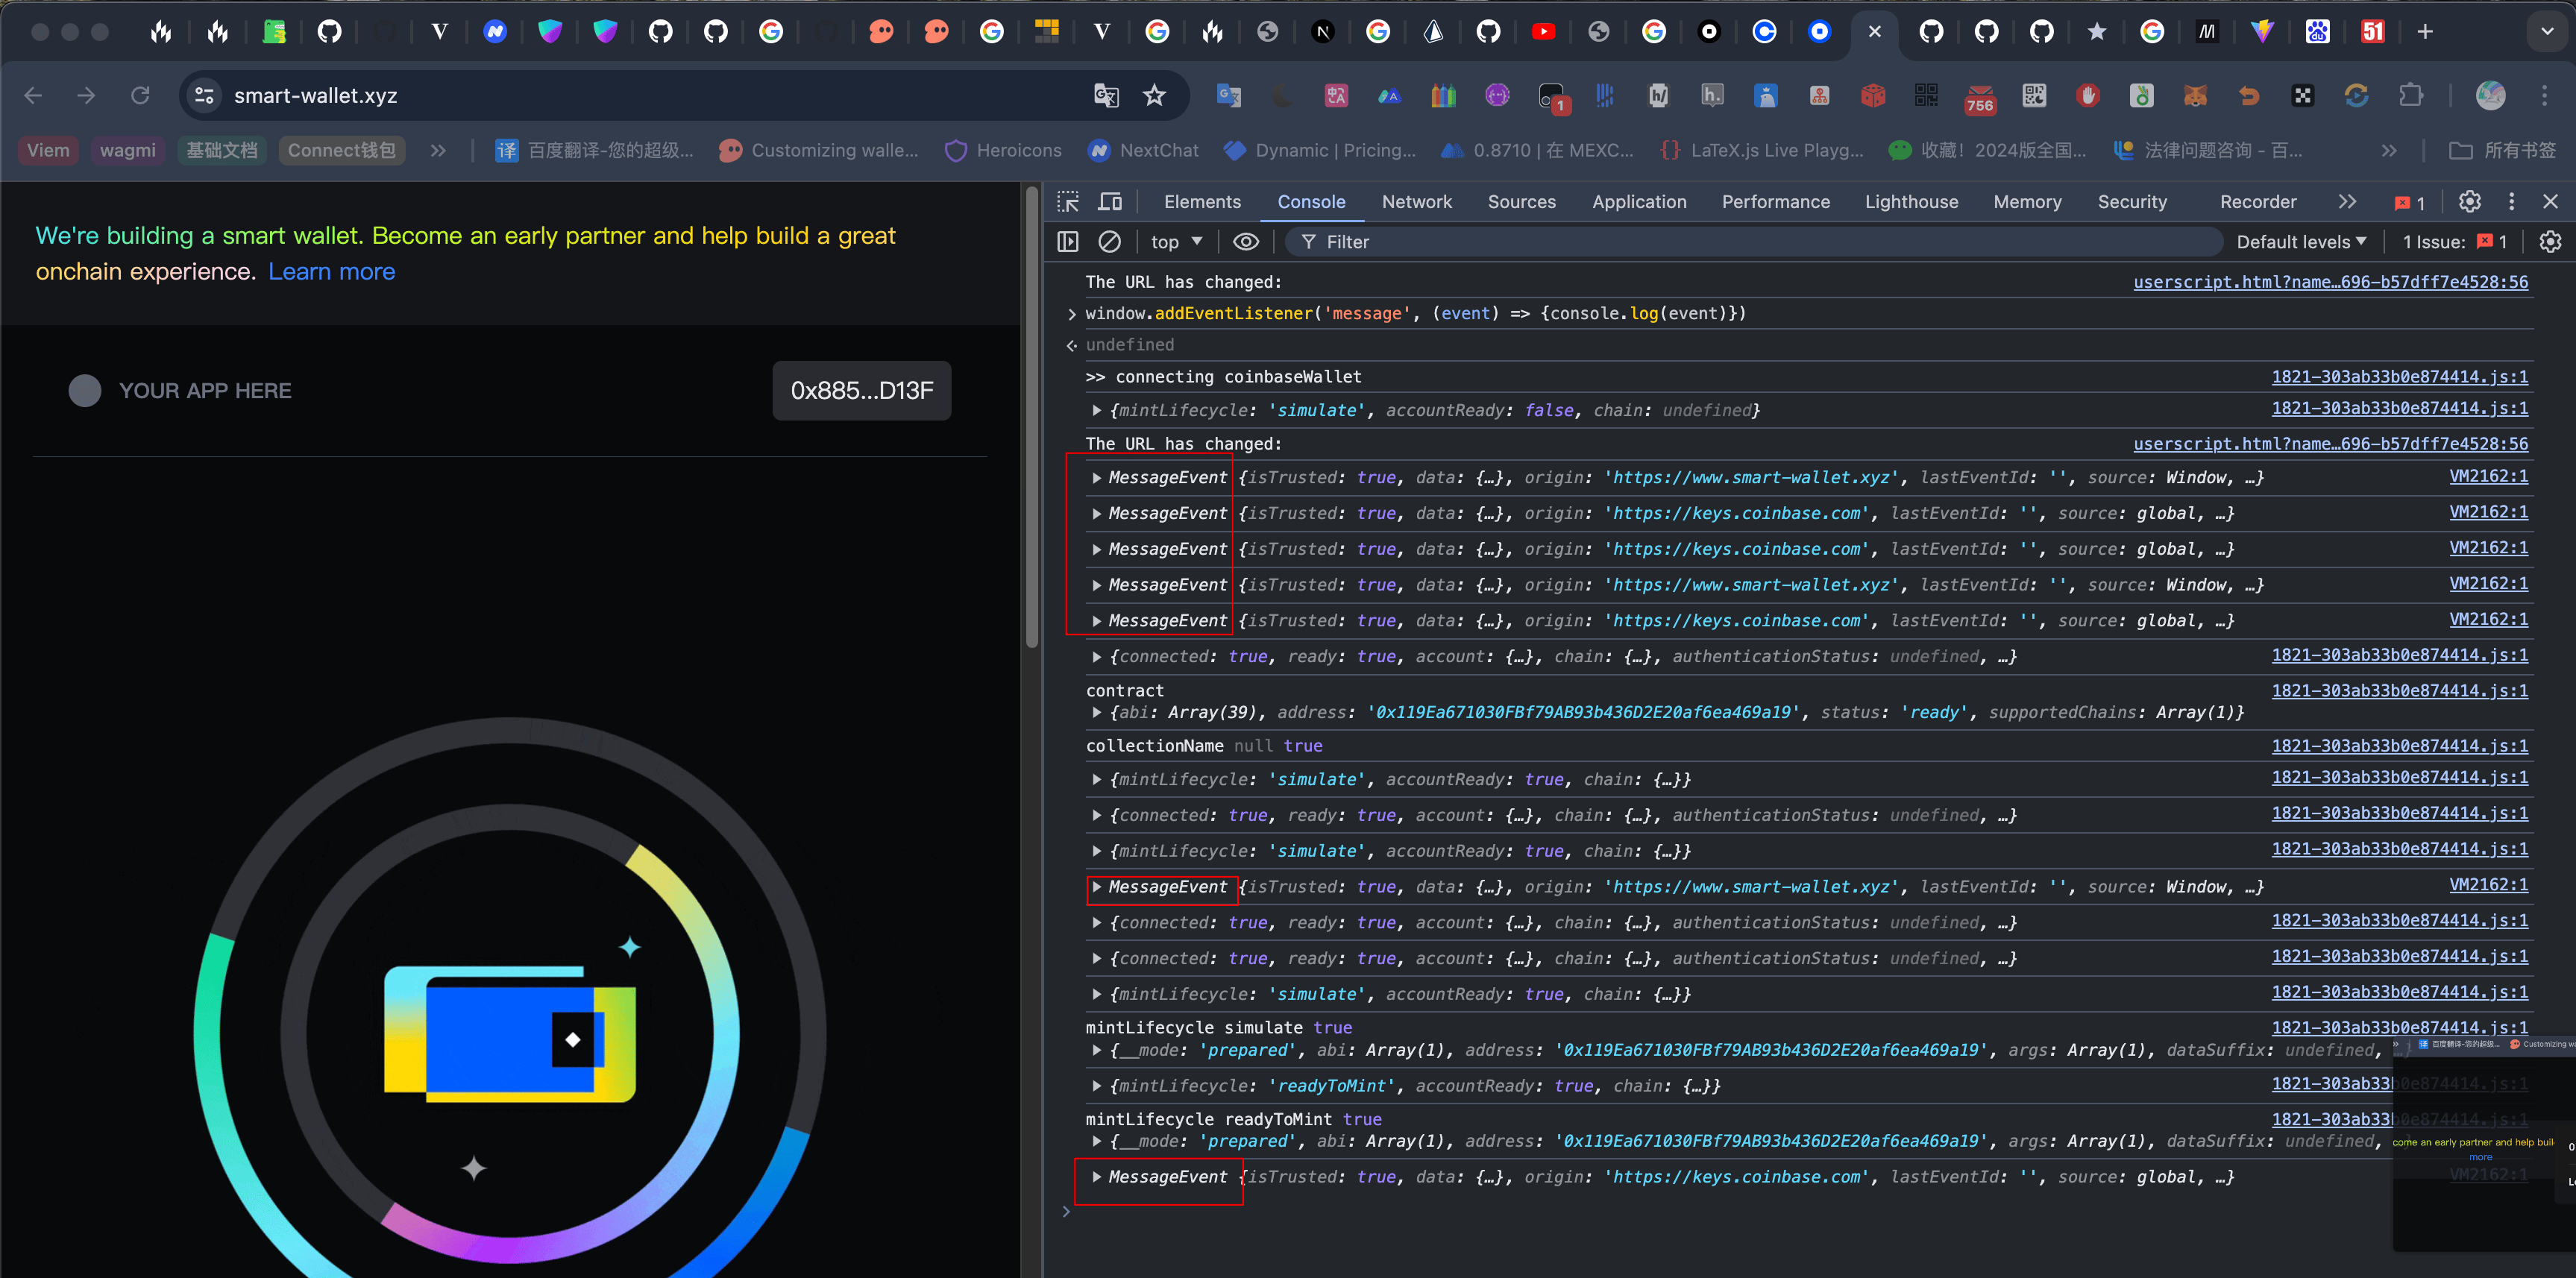Expand the first MessageEvent smart-wallet.xyz entry
Screen dimensions: 2576x1278
1097,478
